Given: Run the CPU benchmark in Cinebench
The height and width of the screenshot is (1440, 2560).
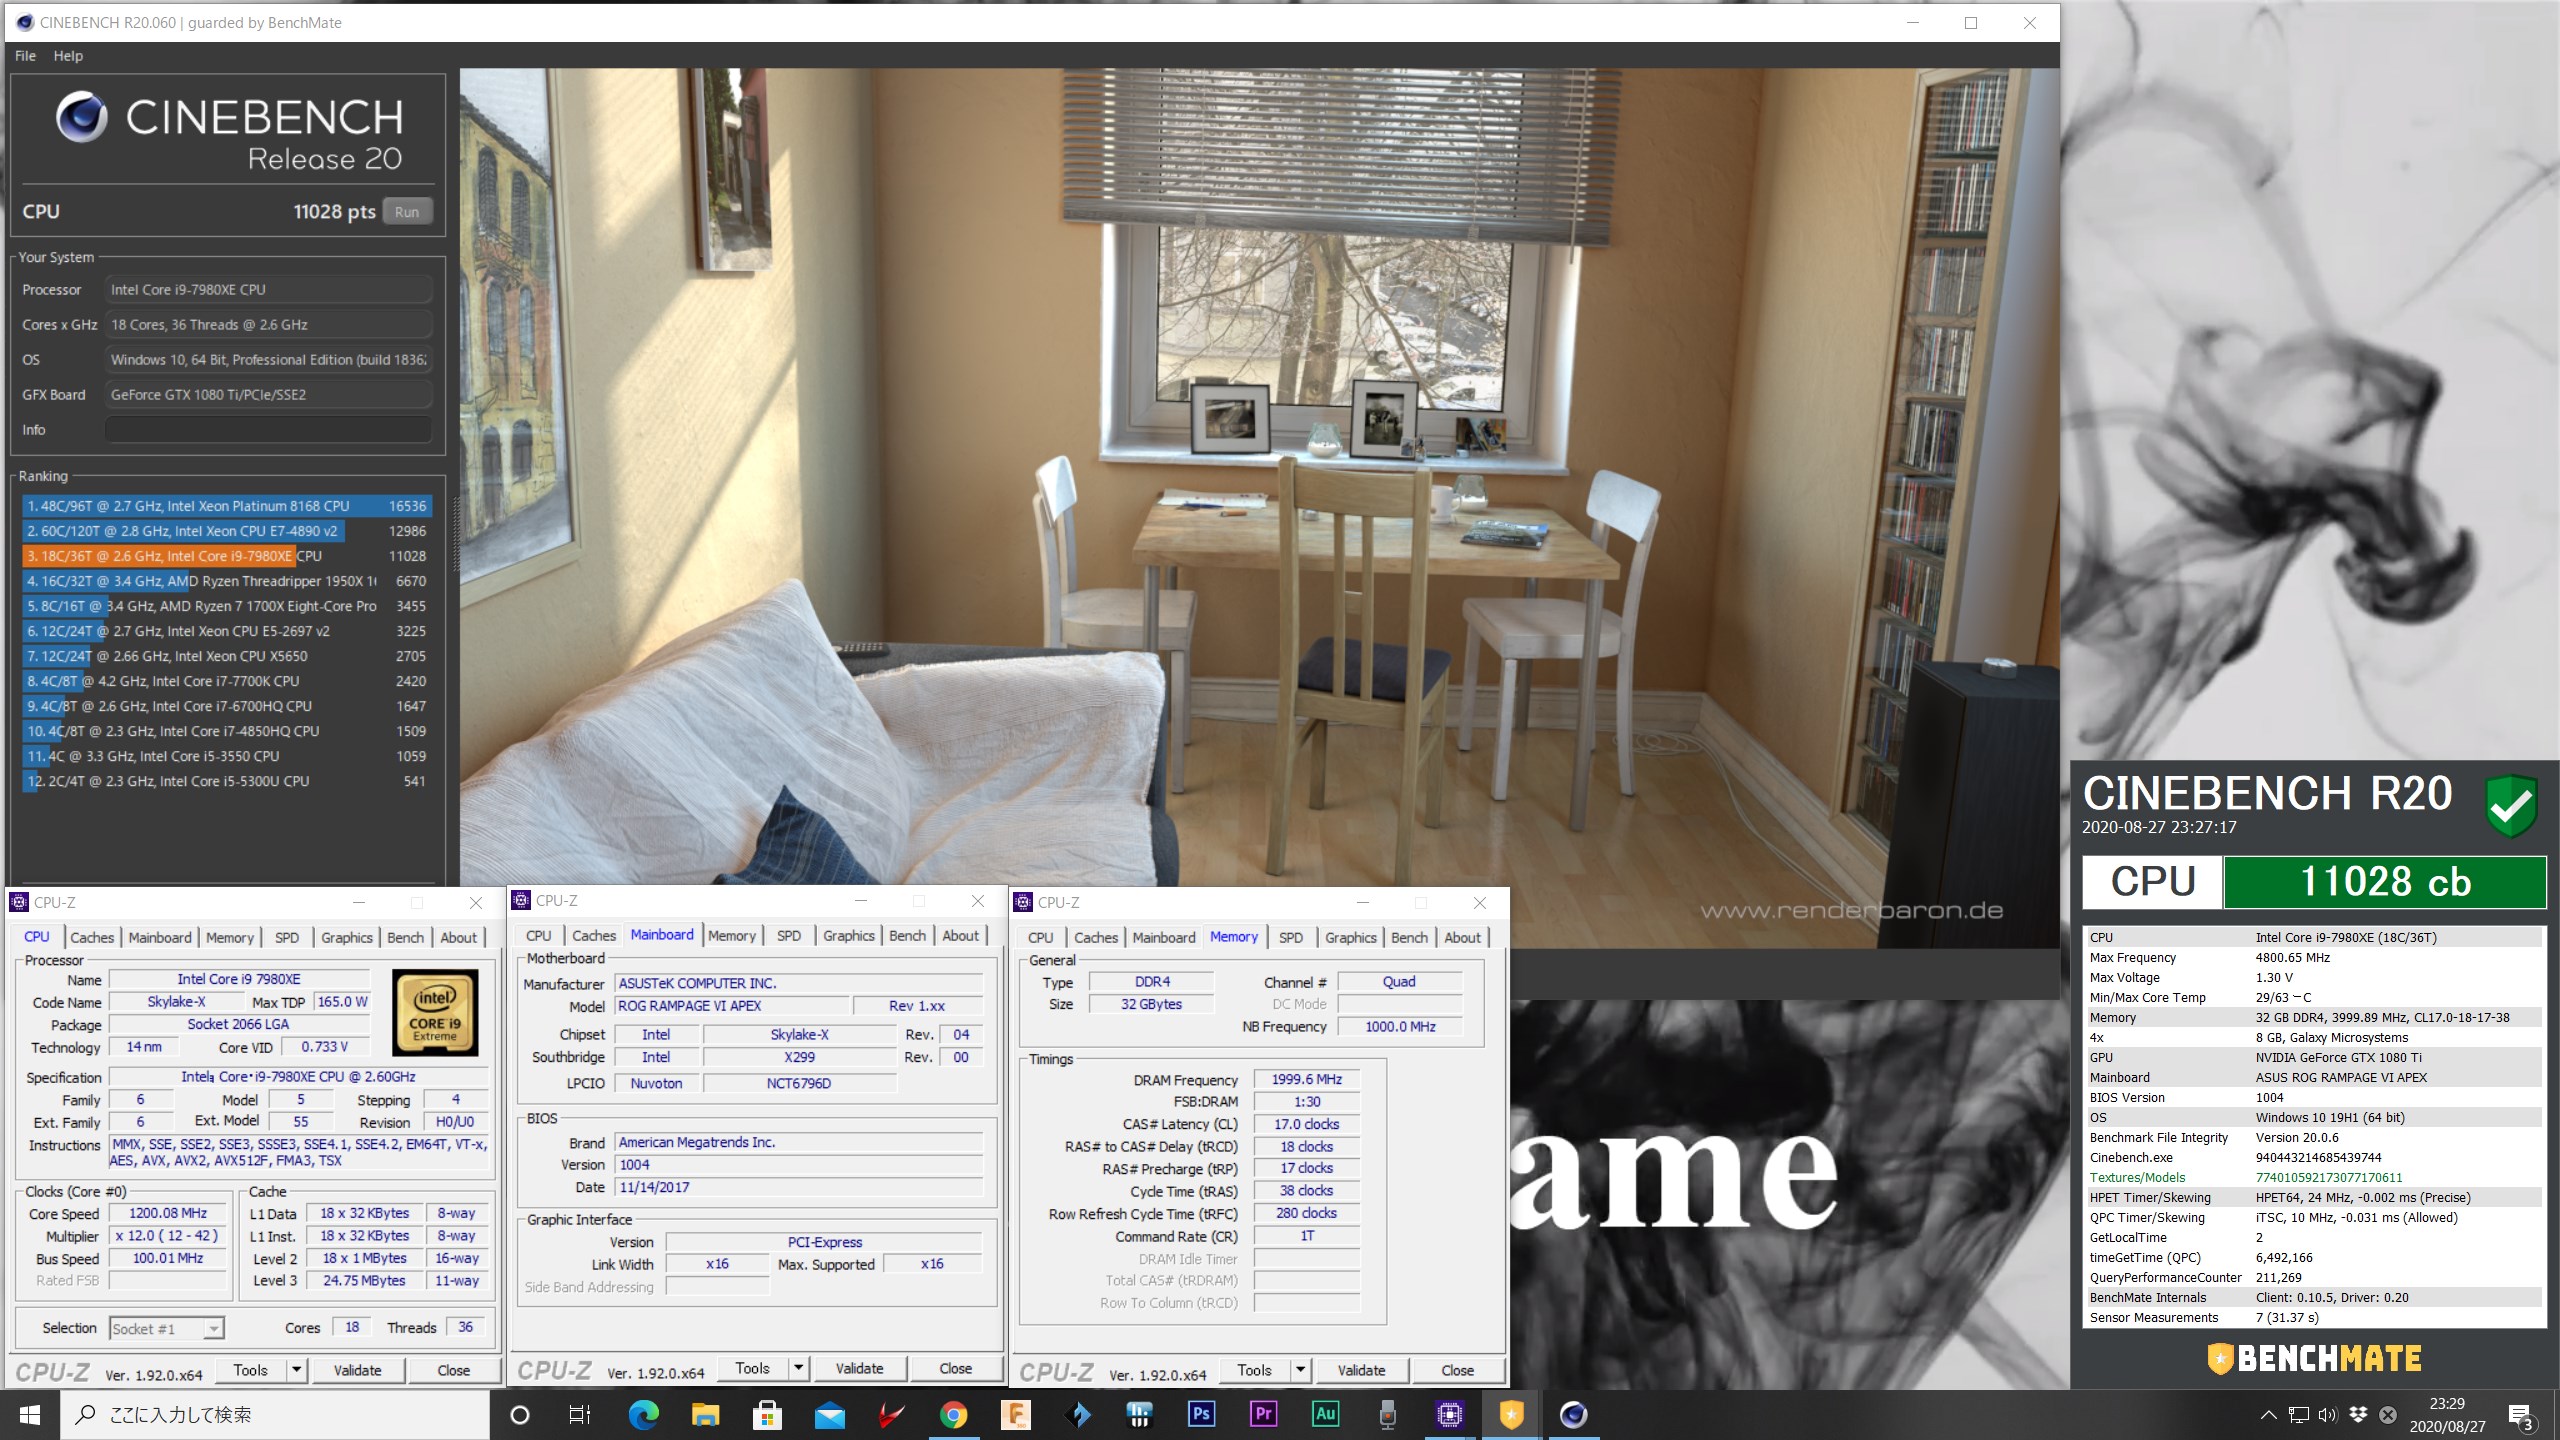Looking at the screenshot, I should pos(406,211).
